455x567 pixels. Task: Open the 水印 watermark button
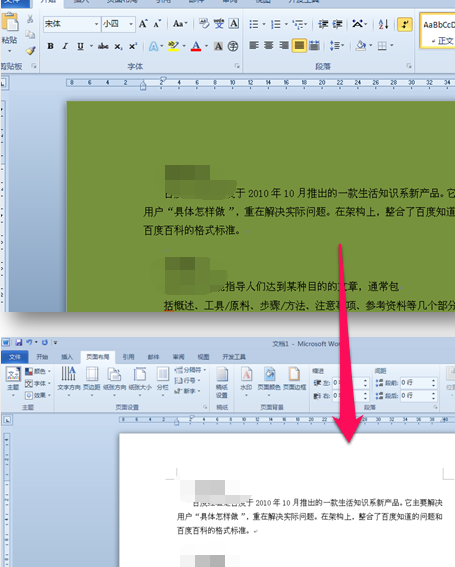tap(246, 381)
